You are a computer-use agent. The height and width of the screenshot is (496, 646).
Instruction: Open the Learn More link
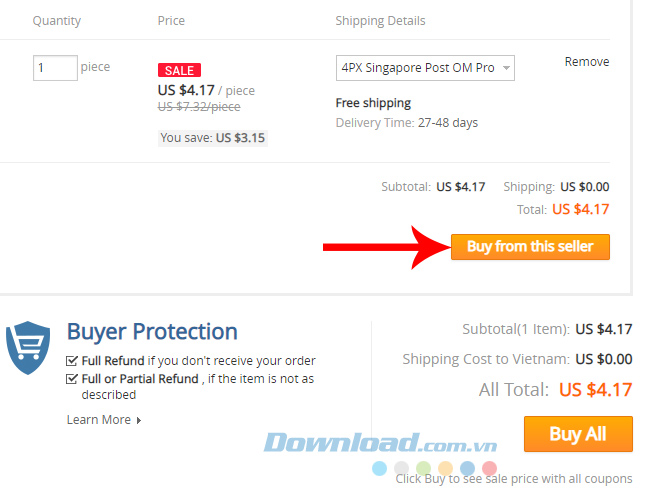[x=99, y=420]
